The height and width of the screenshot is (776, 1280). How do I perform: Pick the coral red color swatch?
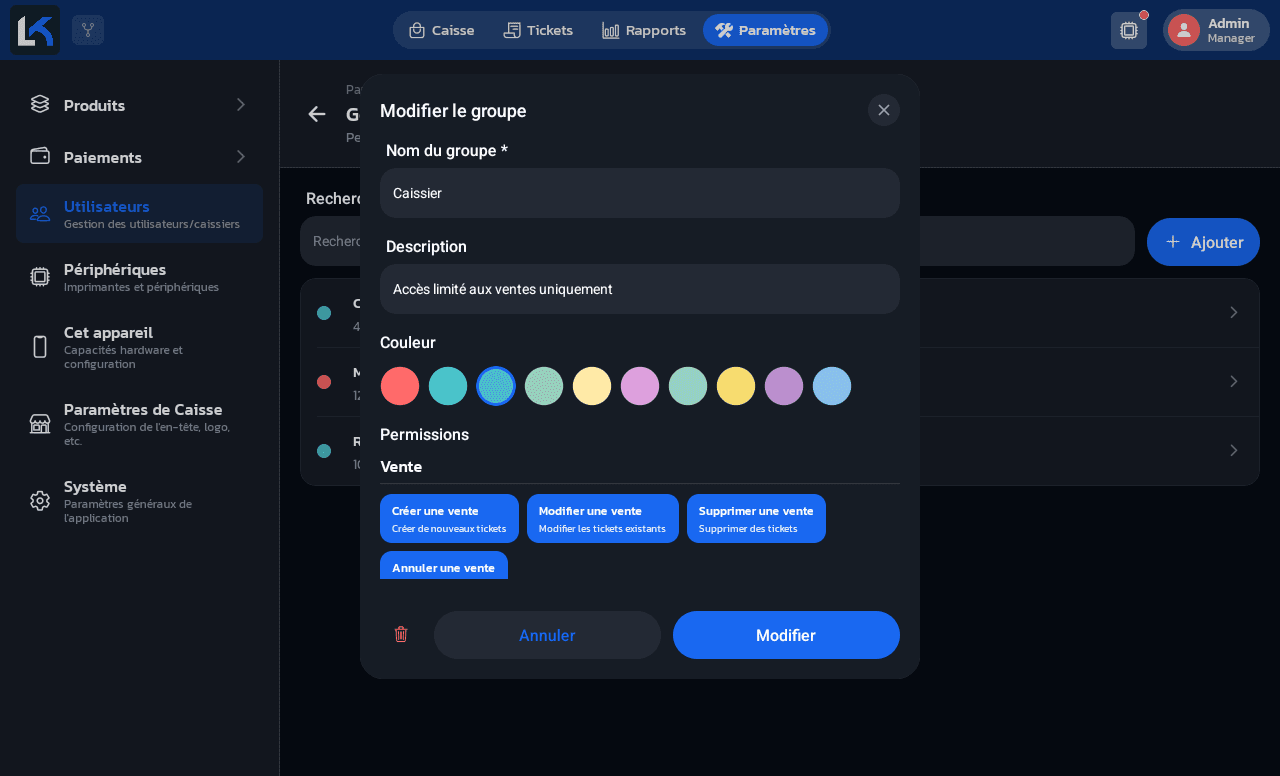[400, 386]
